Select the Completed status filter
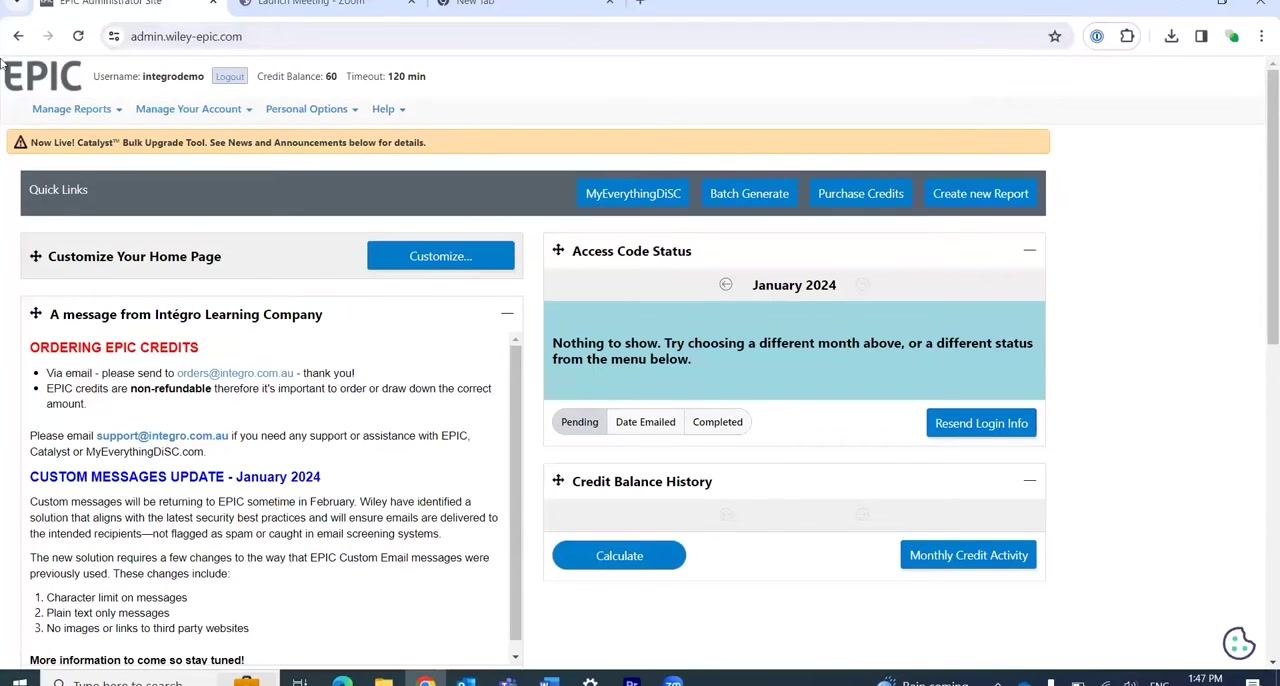The width and height of the screenshot is (1280, 686). pos(717,422)
